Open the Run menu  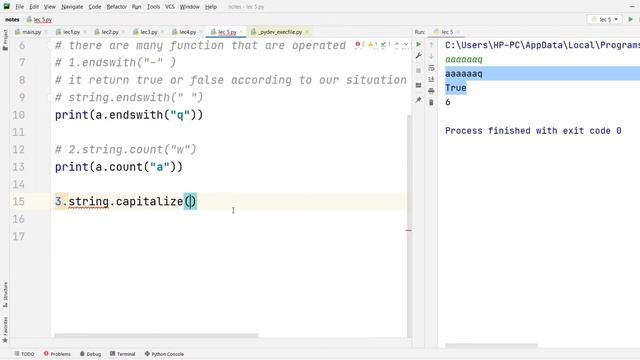click(136, 7)
